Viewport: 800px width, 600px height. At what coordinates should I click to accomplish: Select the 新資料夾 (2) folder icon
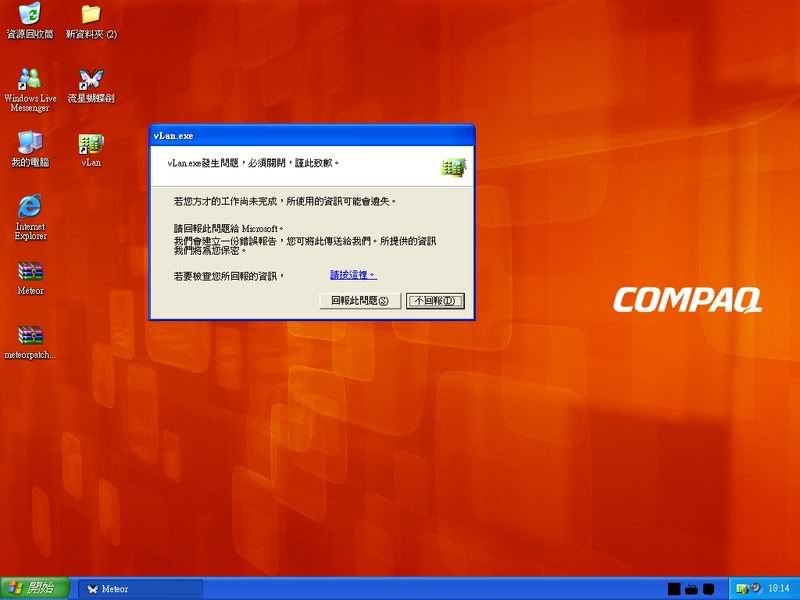pos(91,15)
